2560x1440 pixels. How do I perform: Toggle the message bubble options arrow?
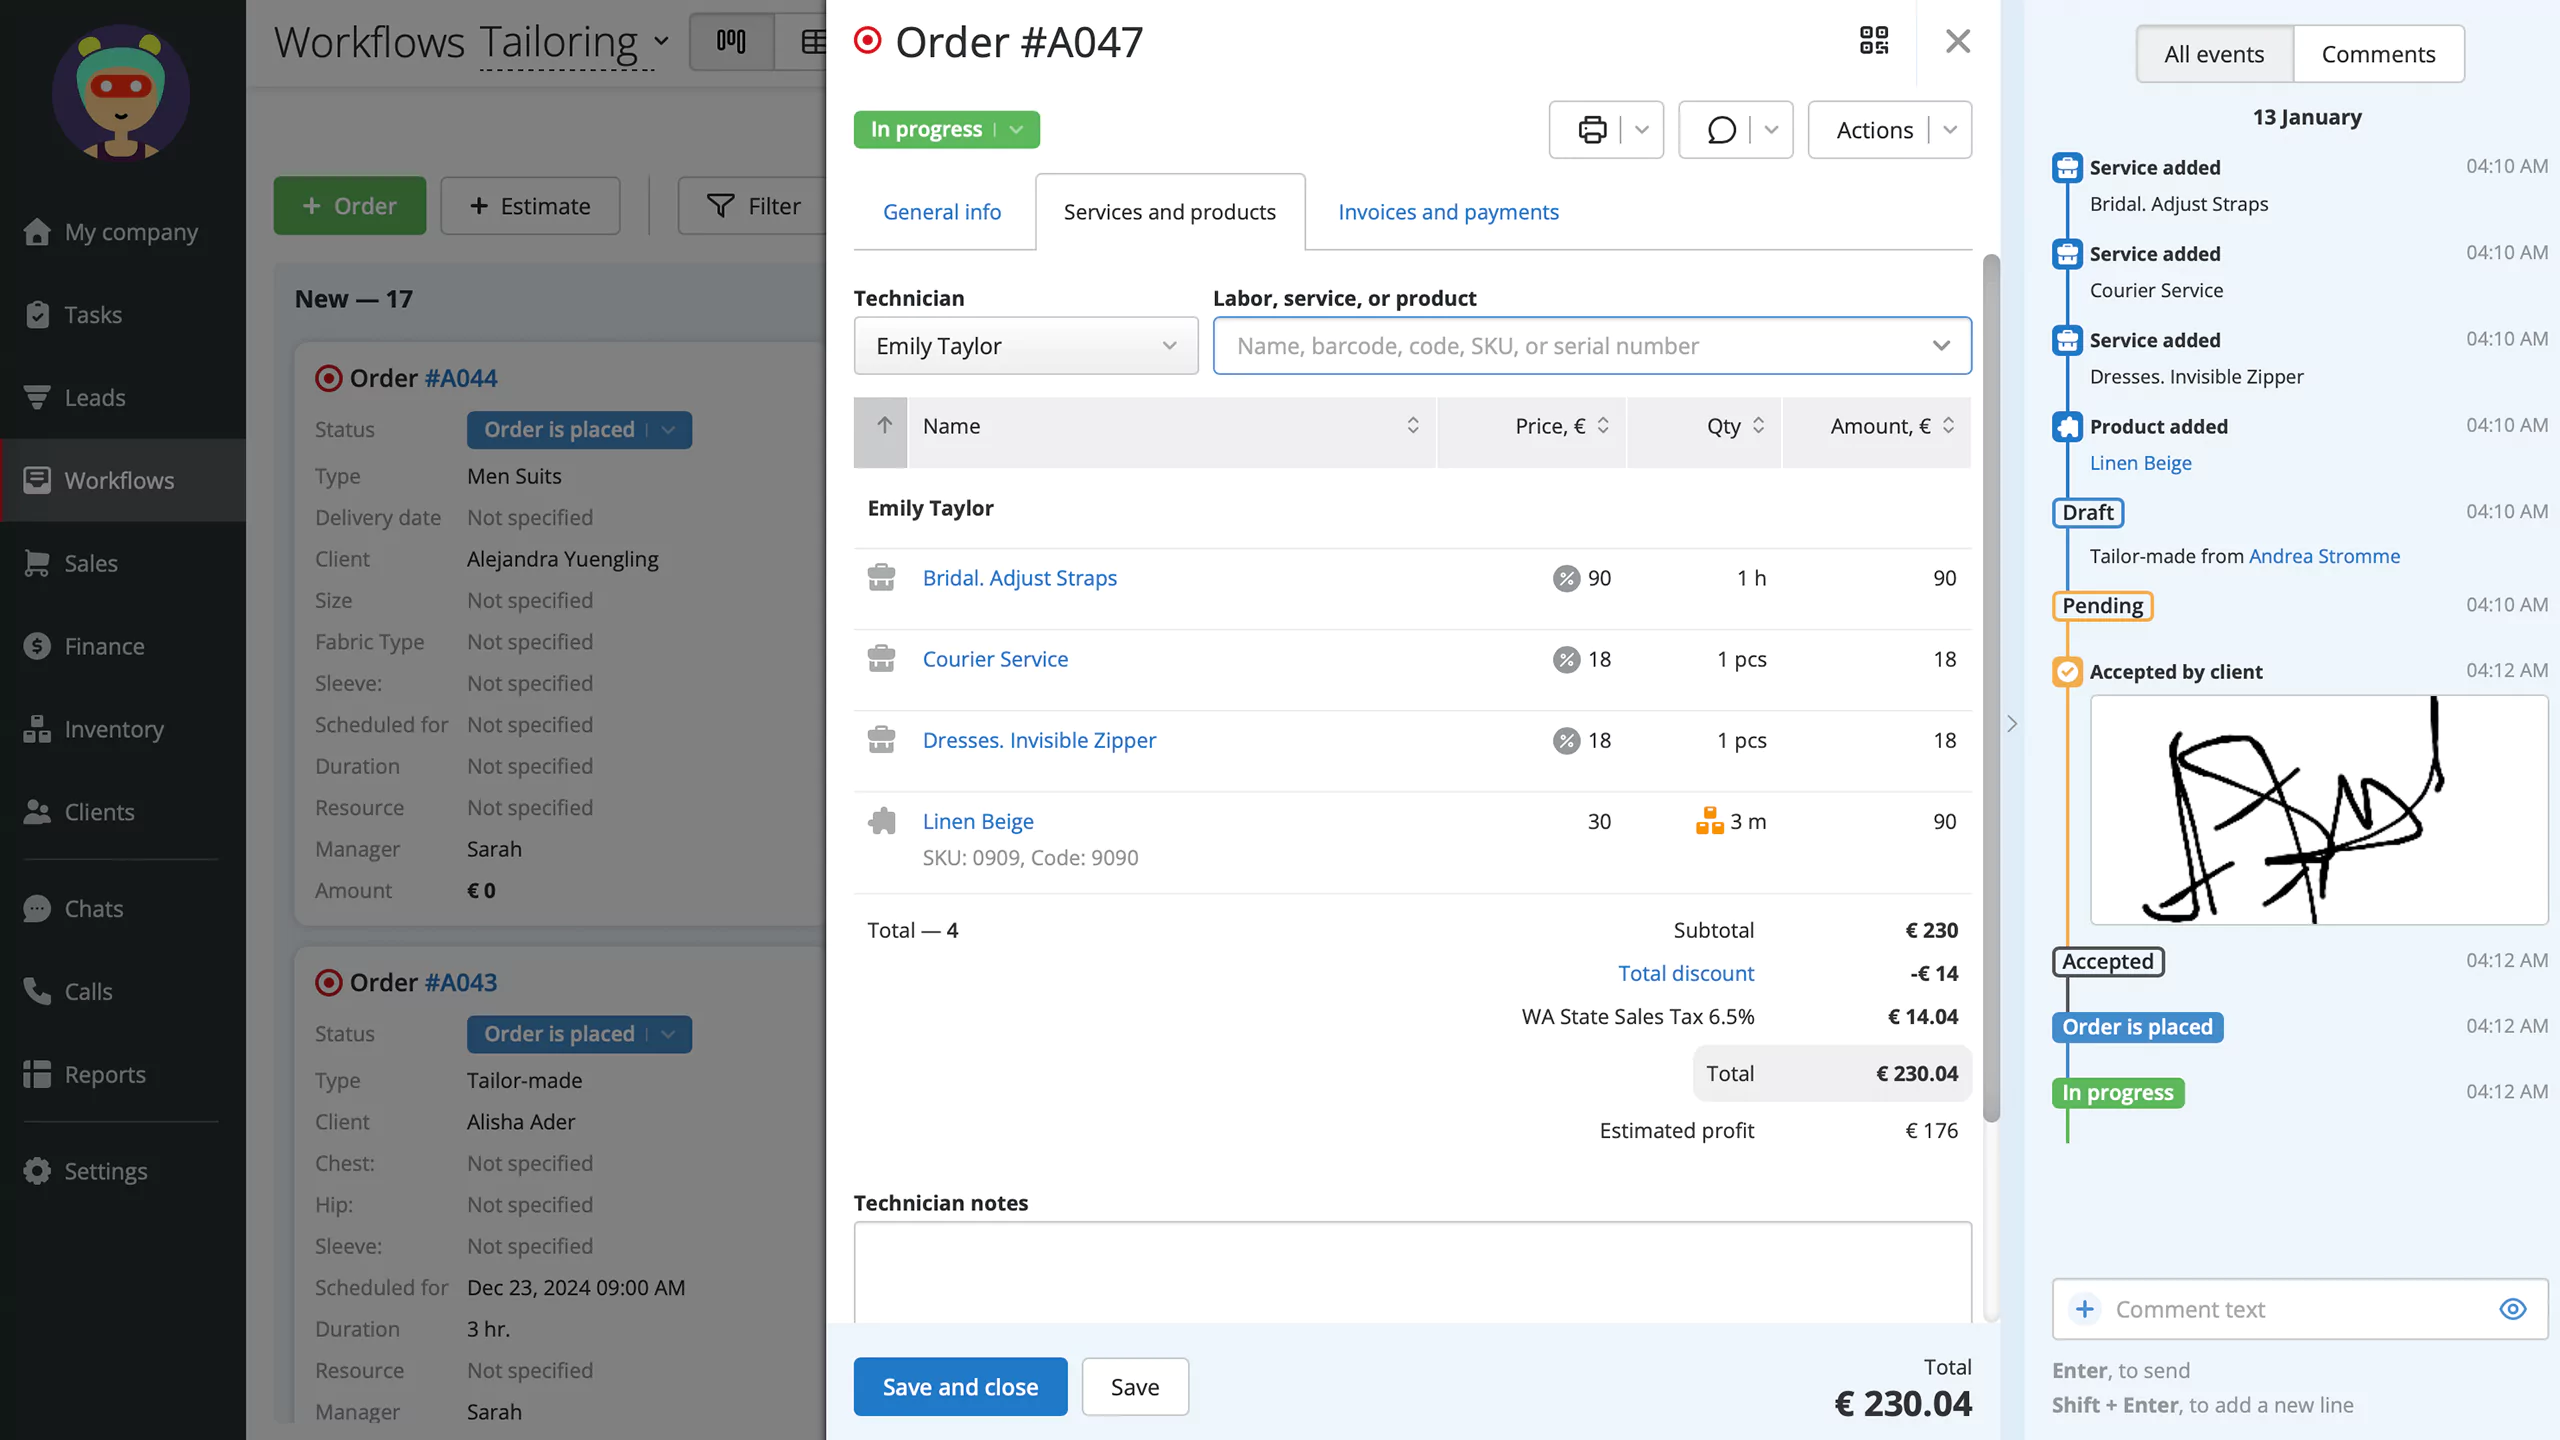[1771, 128]
